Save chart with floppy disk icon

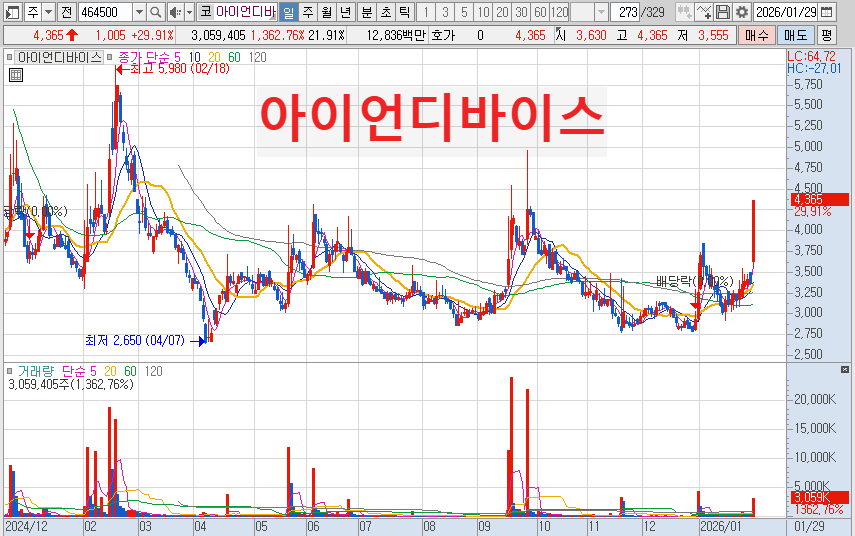[722, 11]
